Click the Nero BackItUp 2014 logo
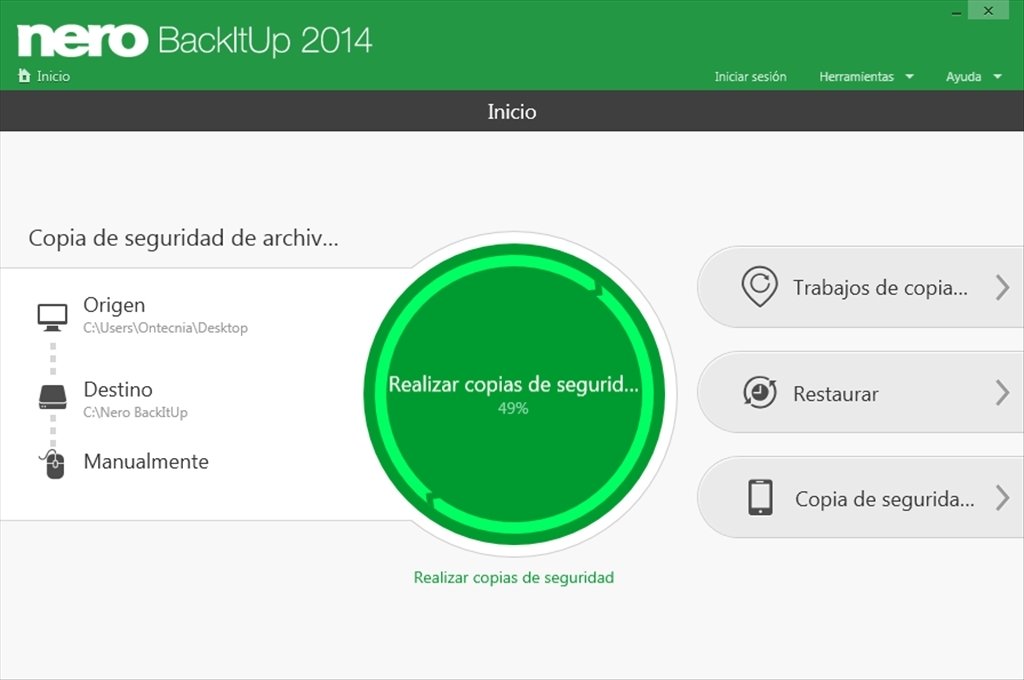1024x680 pixels. [195, 40]
